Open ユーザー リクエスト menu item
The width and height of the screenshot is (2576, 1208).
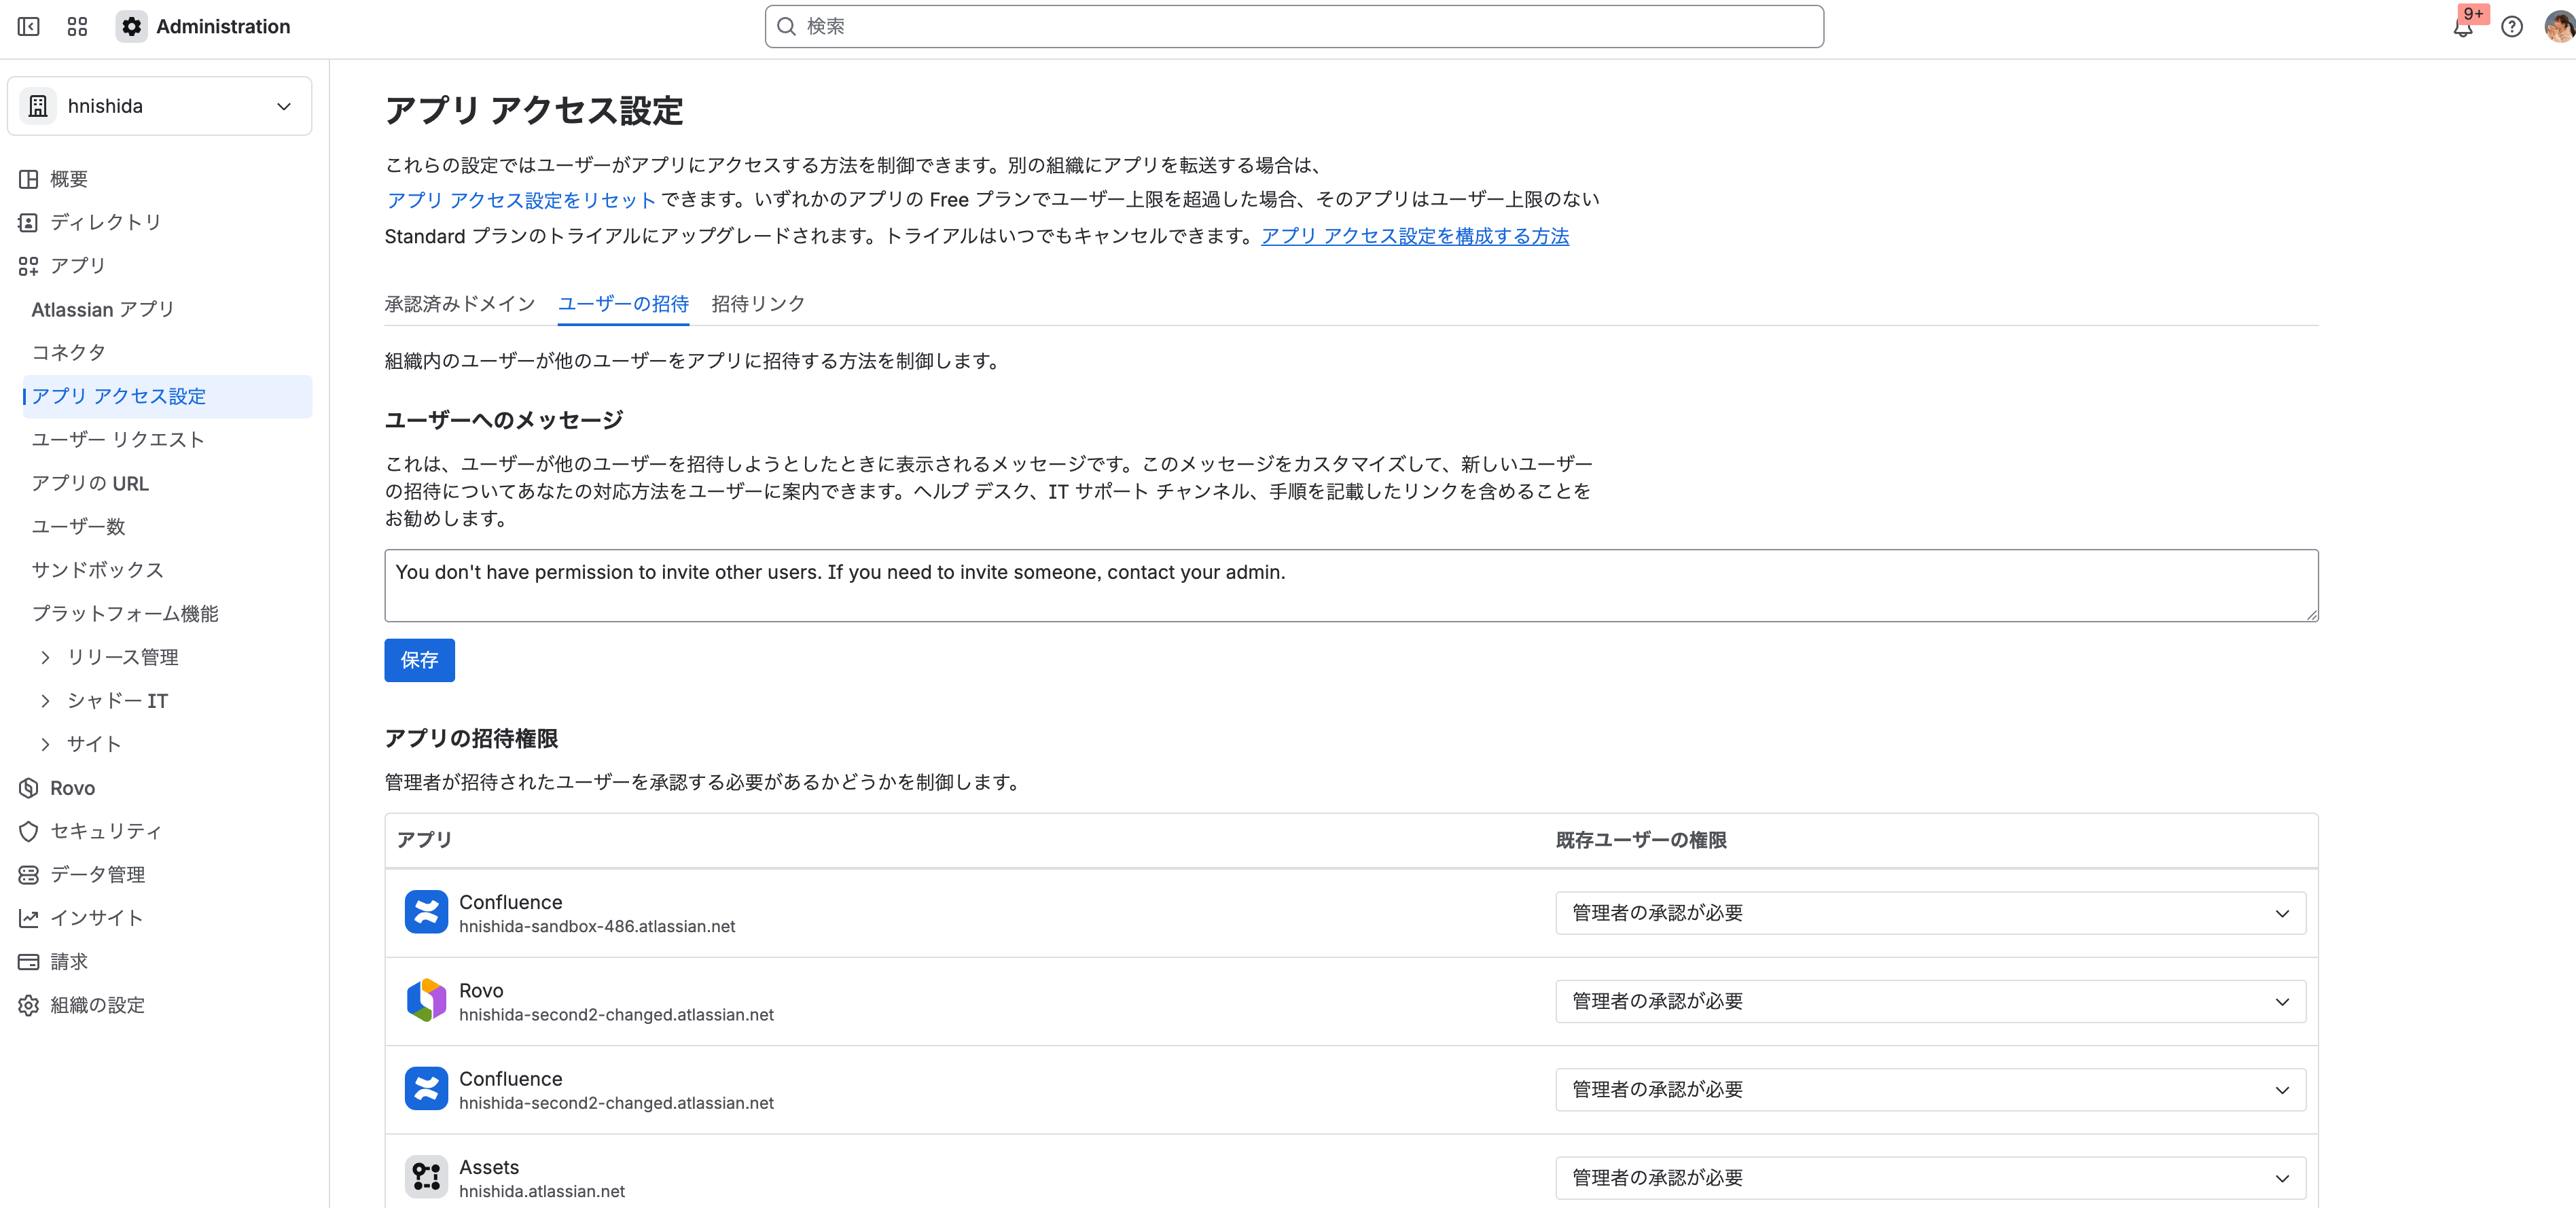click(167, 440)
